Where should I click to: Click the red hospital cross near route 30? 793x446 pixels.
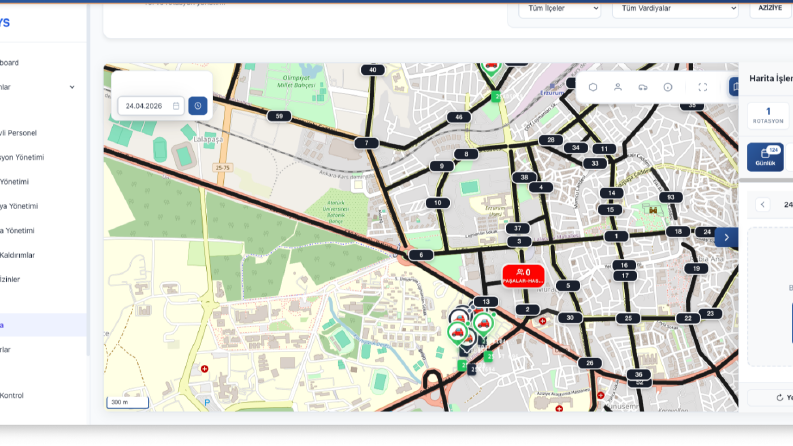point(543,321)
